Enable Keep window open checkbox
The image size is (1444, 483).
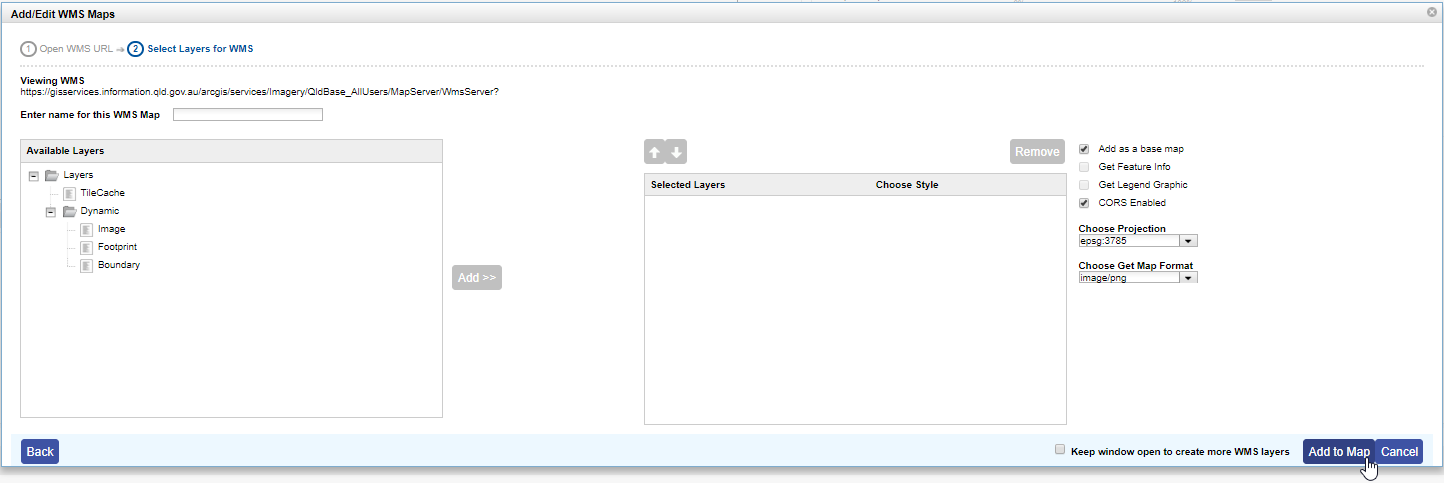tap(1060, 450)
